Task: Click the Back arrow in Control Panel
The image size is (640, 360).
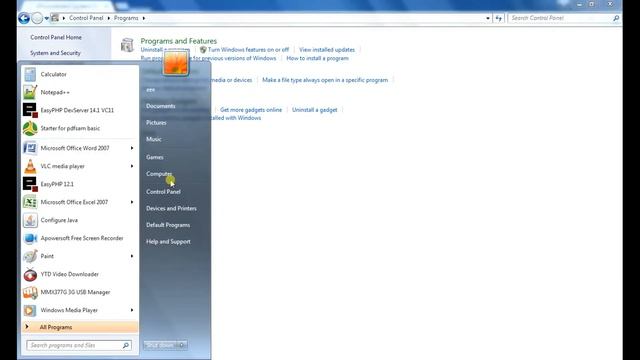Action: [24, 18]
